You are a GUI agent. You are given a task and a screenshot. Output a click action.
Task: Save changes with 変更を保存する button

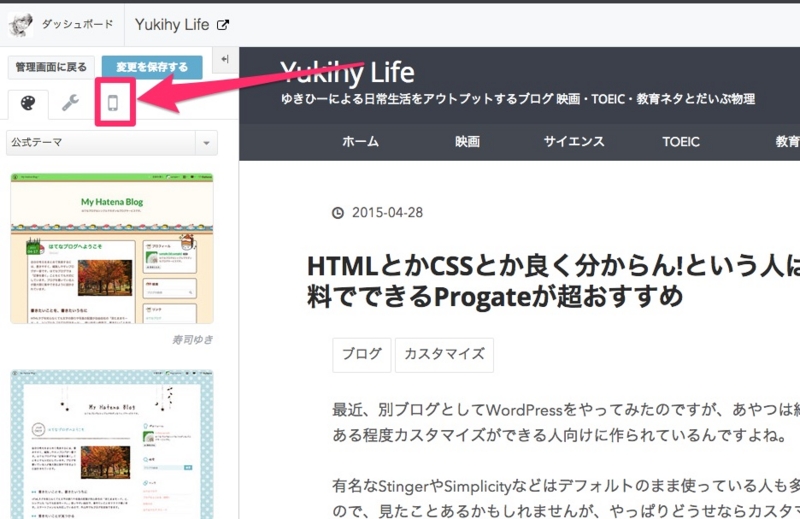tap(152, 67)
